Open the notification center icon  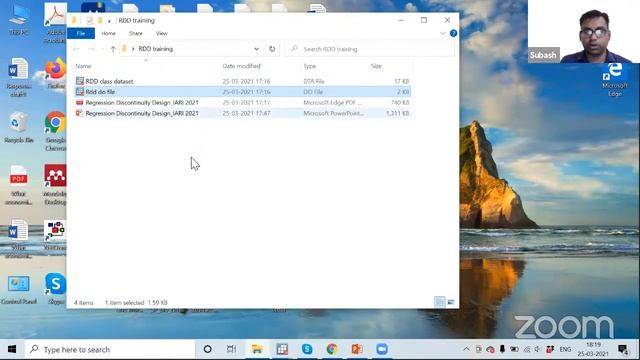point(623,349)
